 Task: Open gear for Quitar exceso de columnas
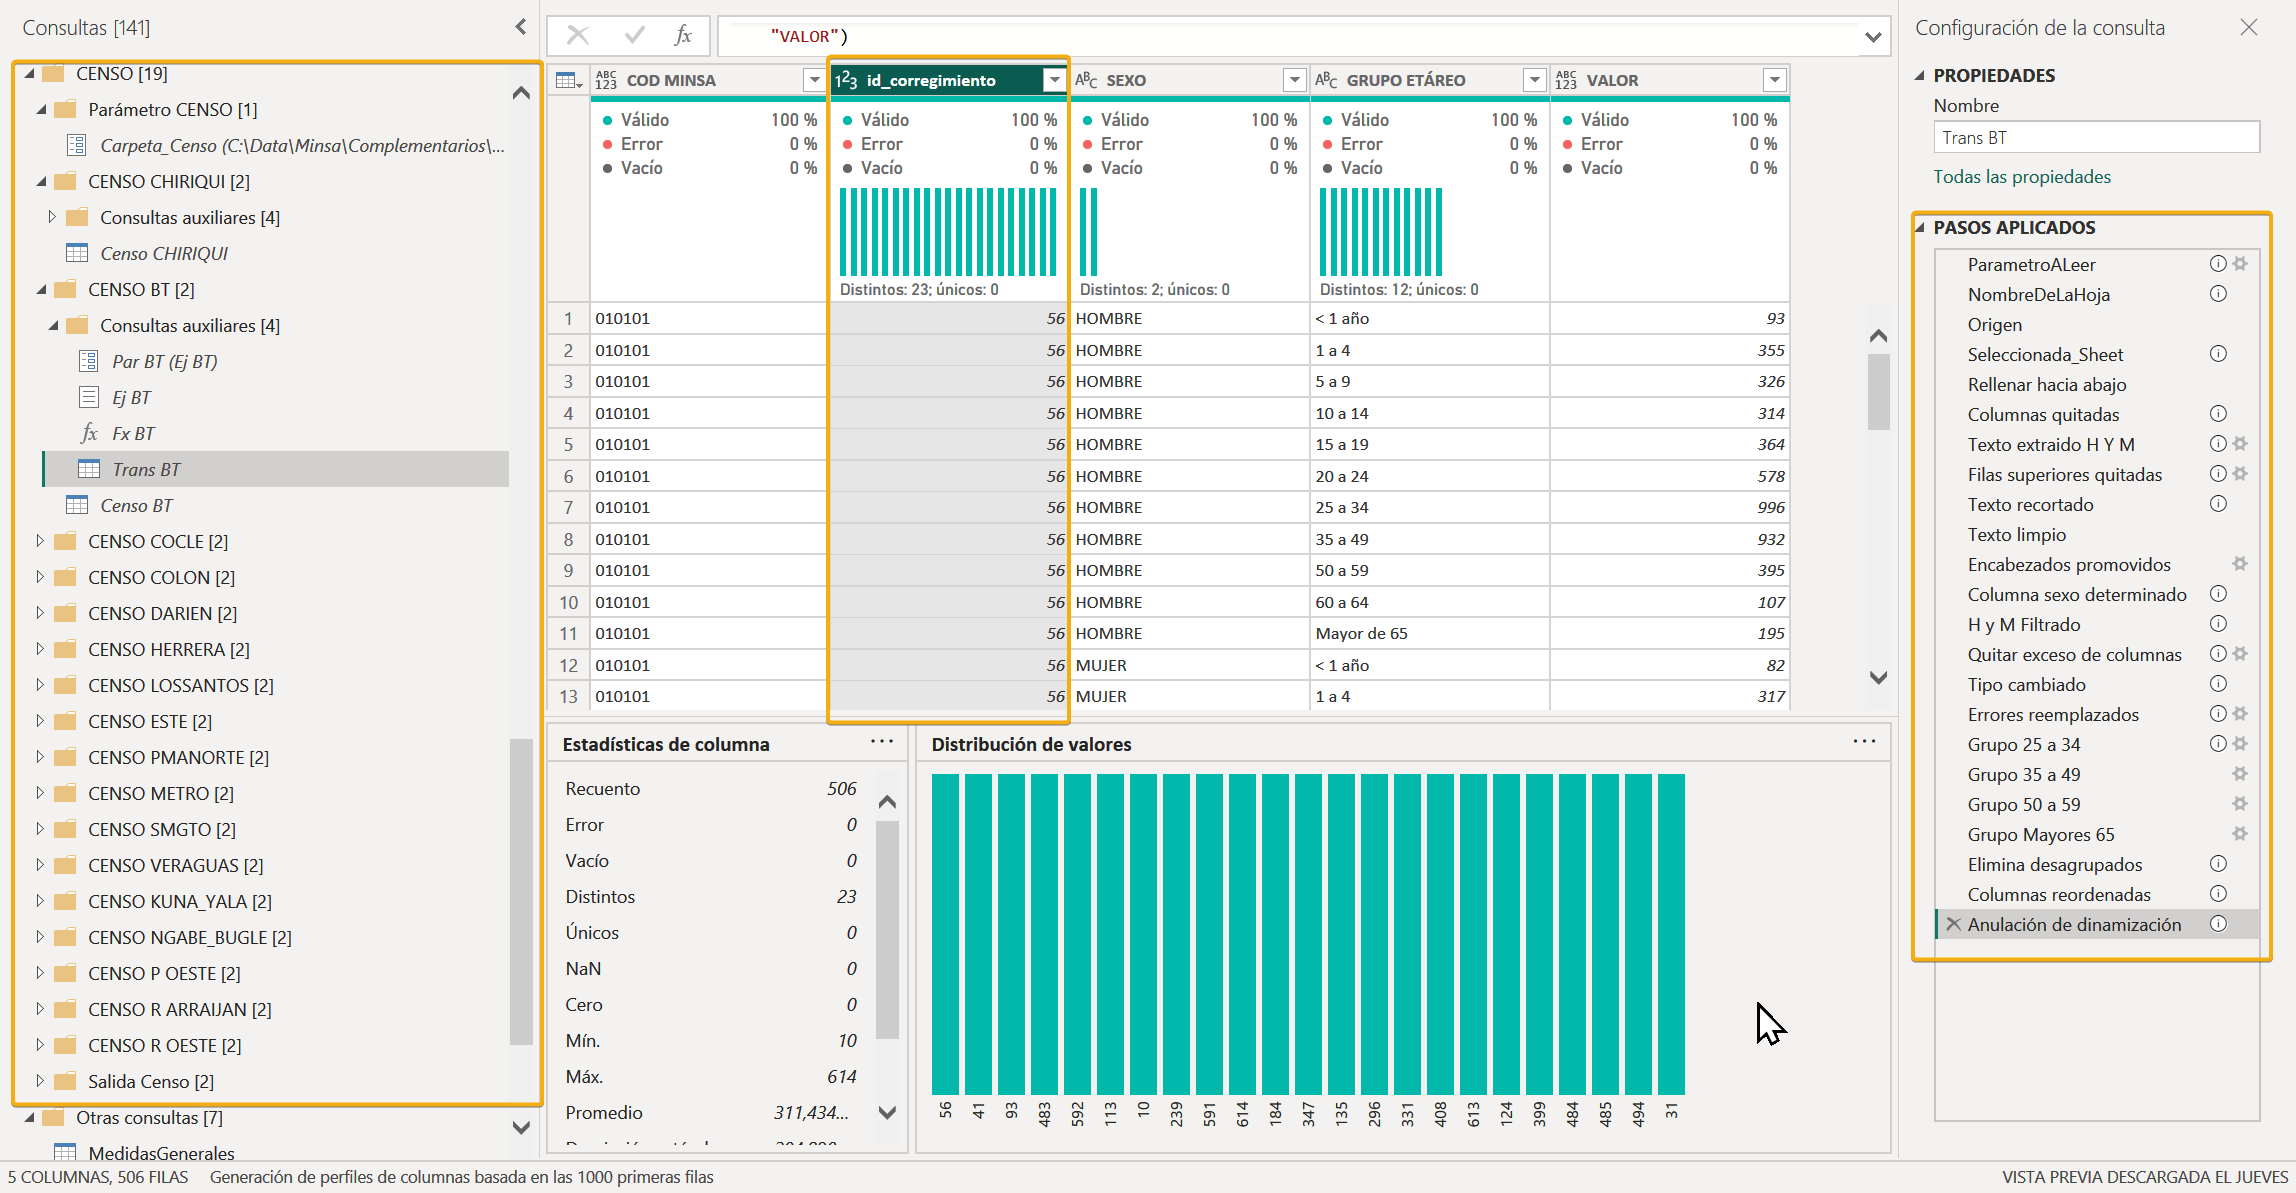click(2240, 654)
